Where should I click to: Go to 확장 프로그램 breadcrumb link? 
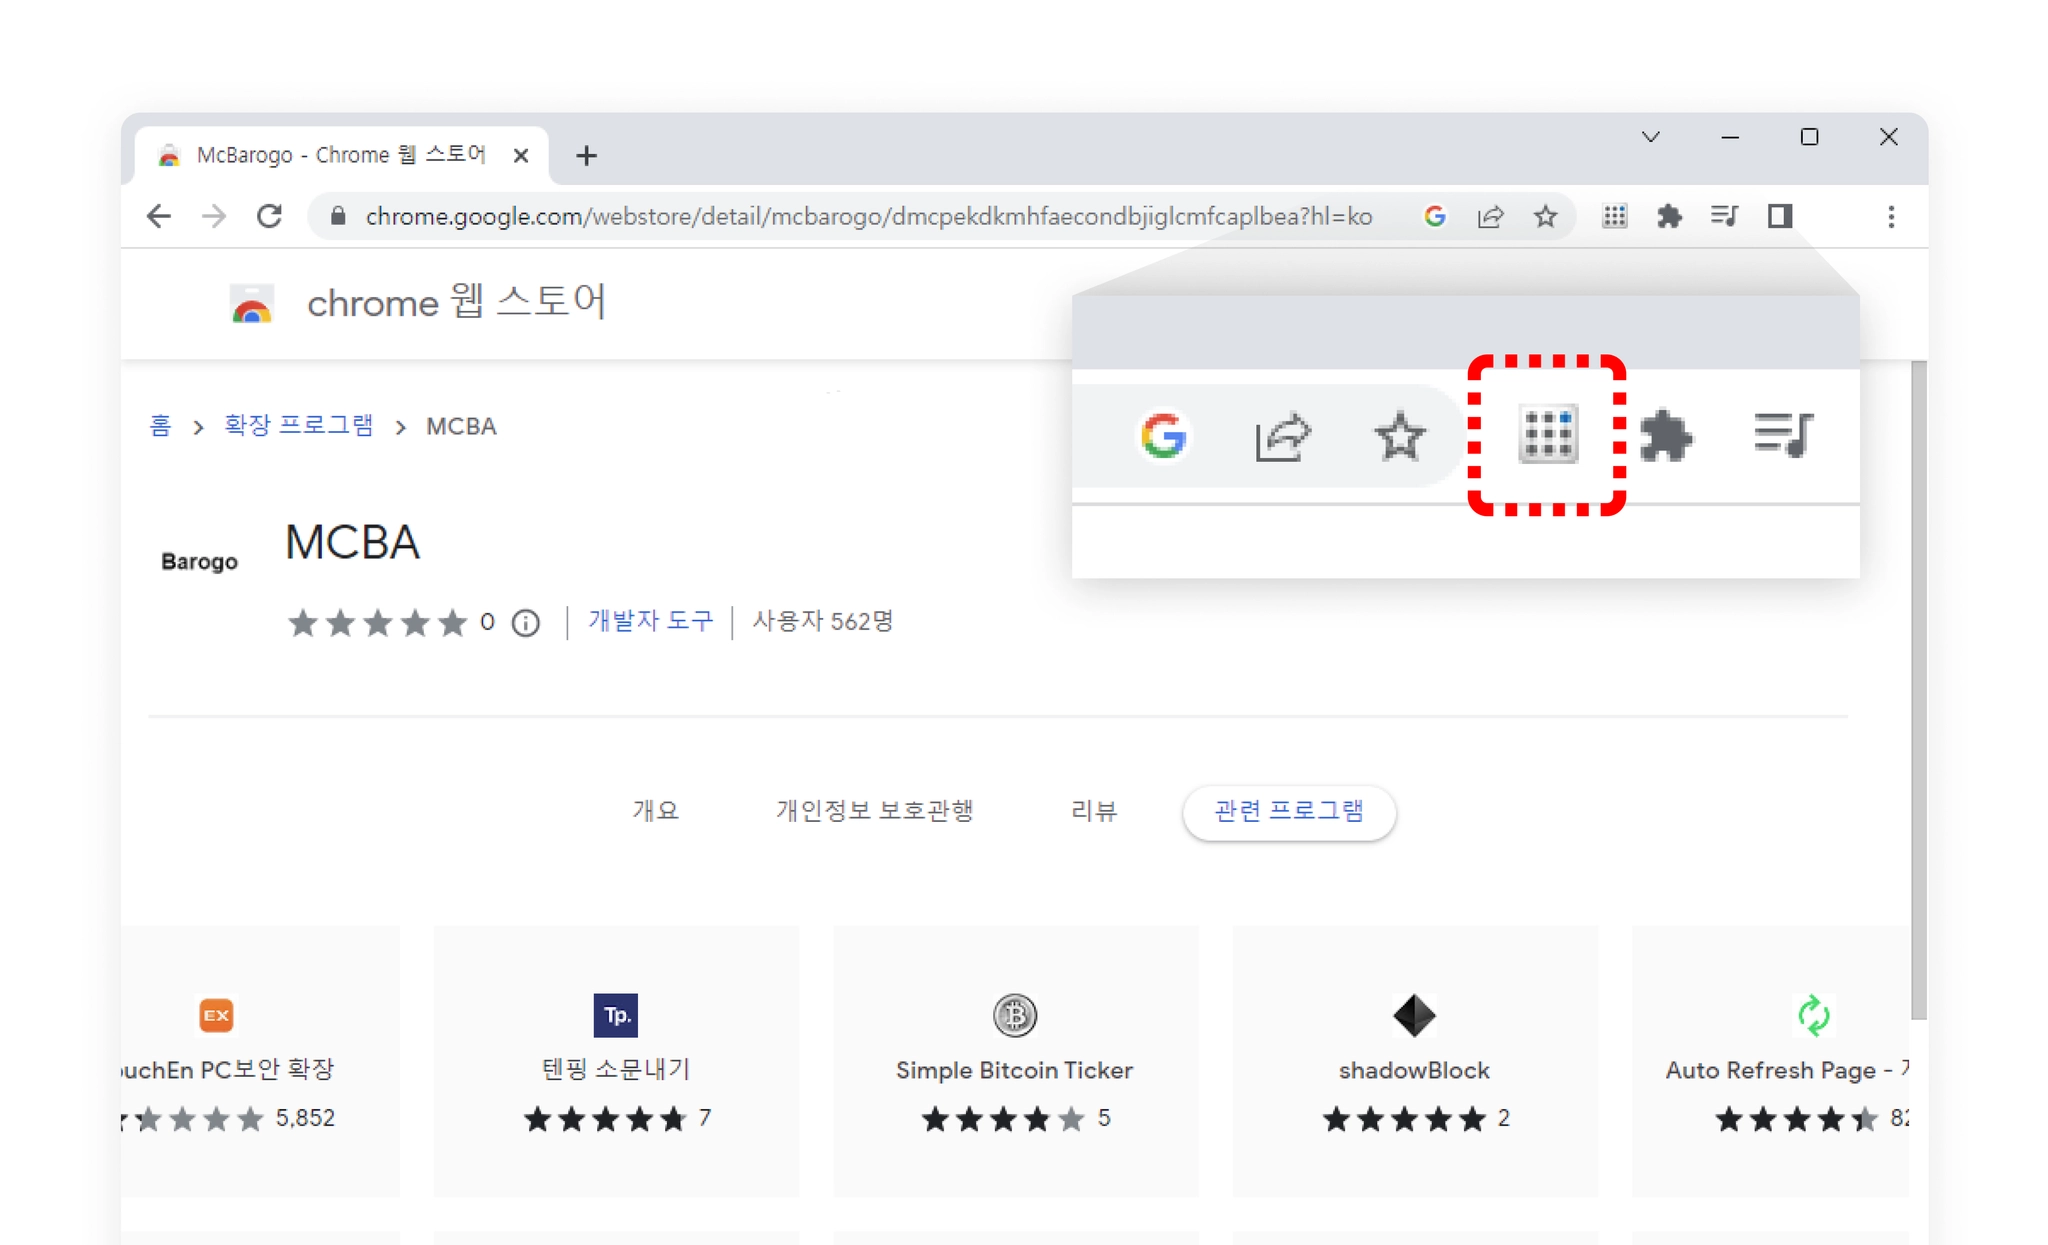click(x=298, y=426)
